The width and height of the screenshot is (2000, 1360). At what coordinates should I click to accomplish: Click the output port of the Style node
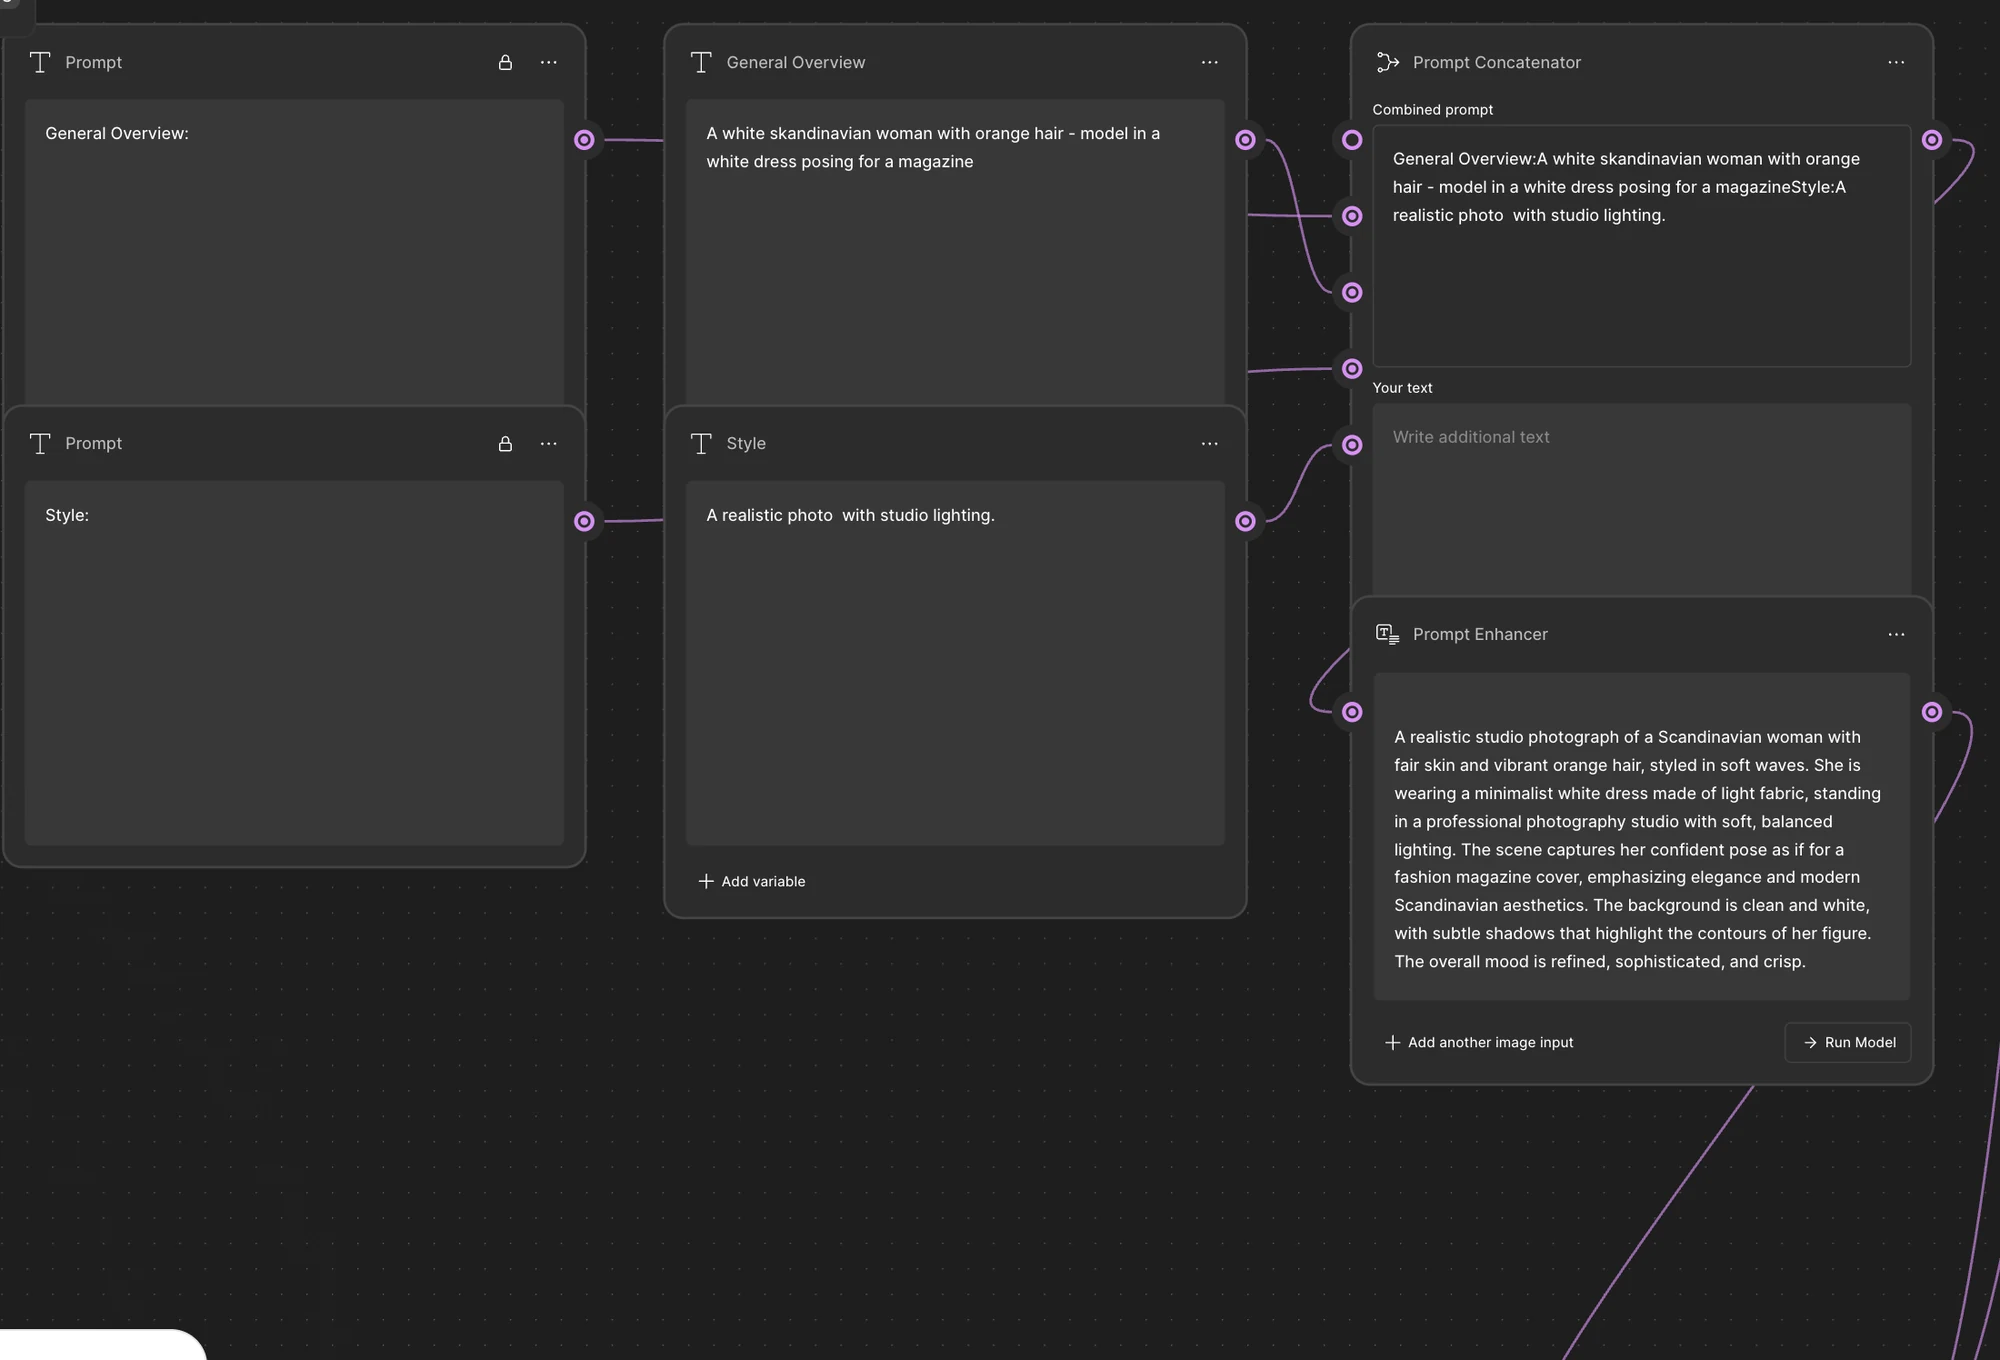pos(1245,521)
